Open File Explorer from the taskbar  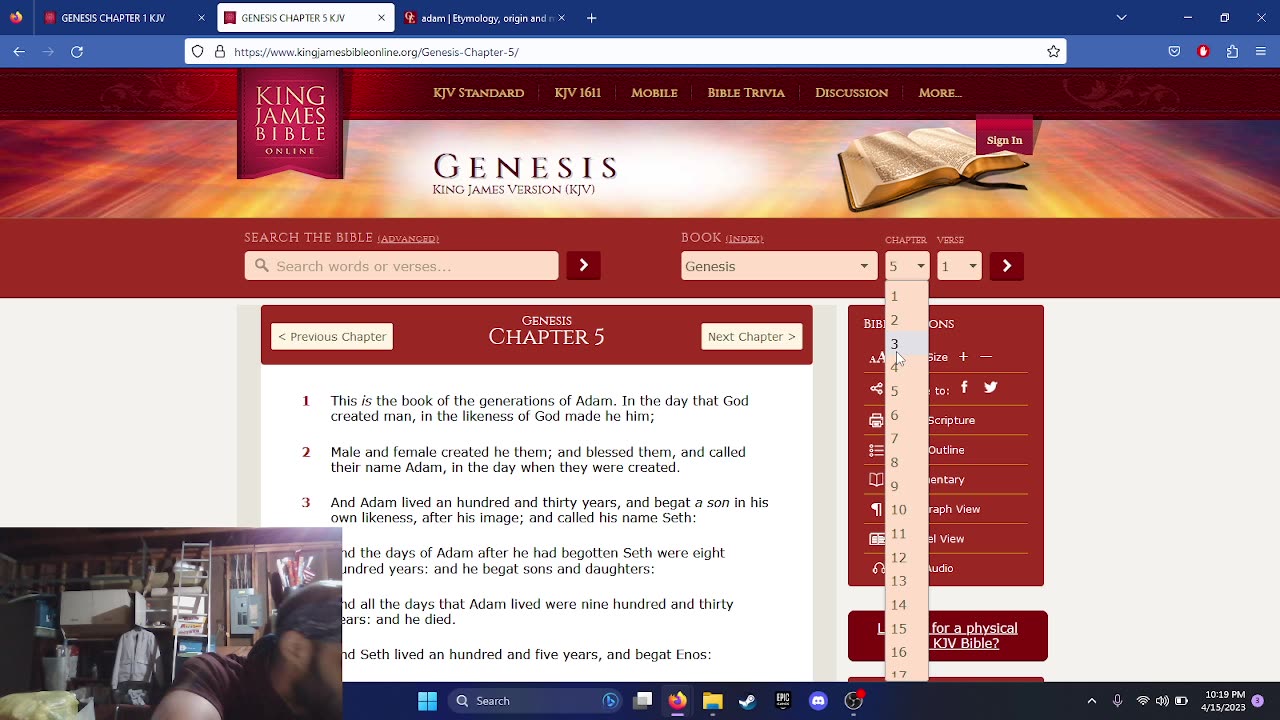712,701
